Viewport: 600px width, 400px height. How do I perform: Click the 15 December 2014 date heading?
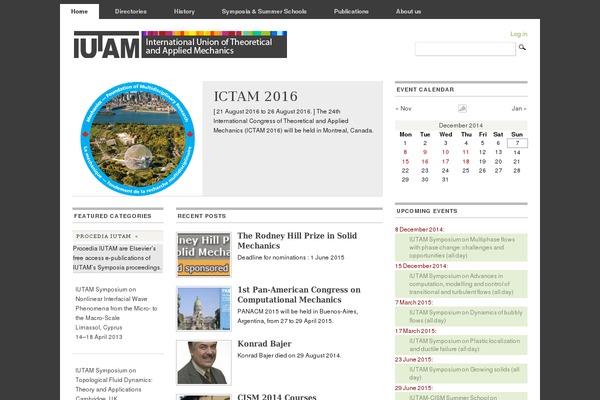tap(421, 266)
